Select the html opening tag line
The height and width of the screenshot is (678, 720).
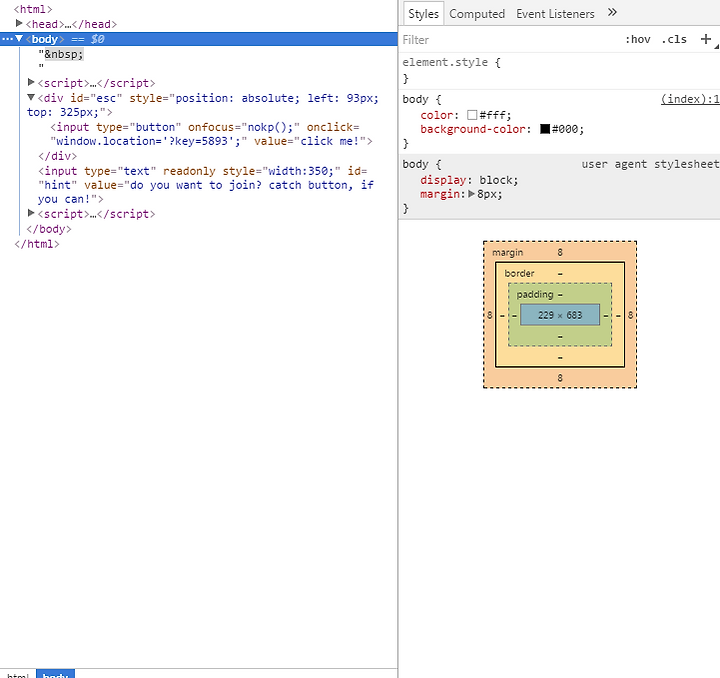pyautogui.click(x=33, y=9)
